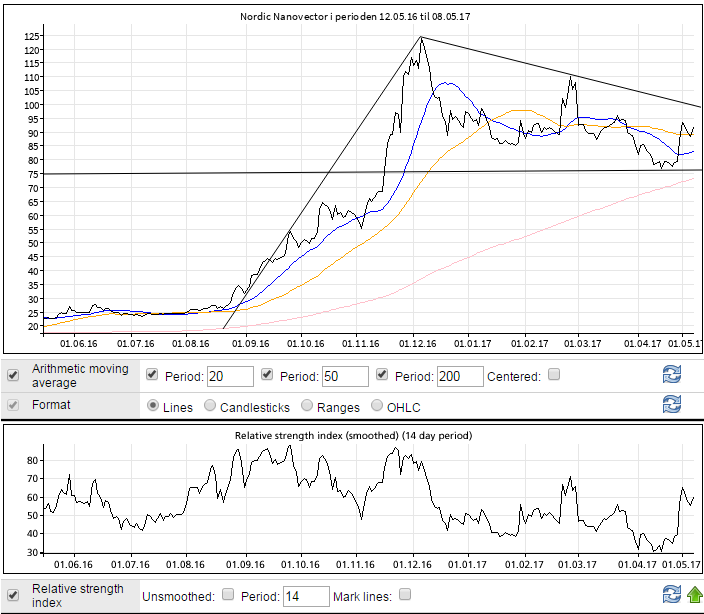This screenshot has width=704, height=614.
Task: Click the RSI Period field containing 14
Action: pyautogui.click(x=306, y=596)
